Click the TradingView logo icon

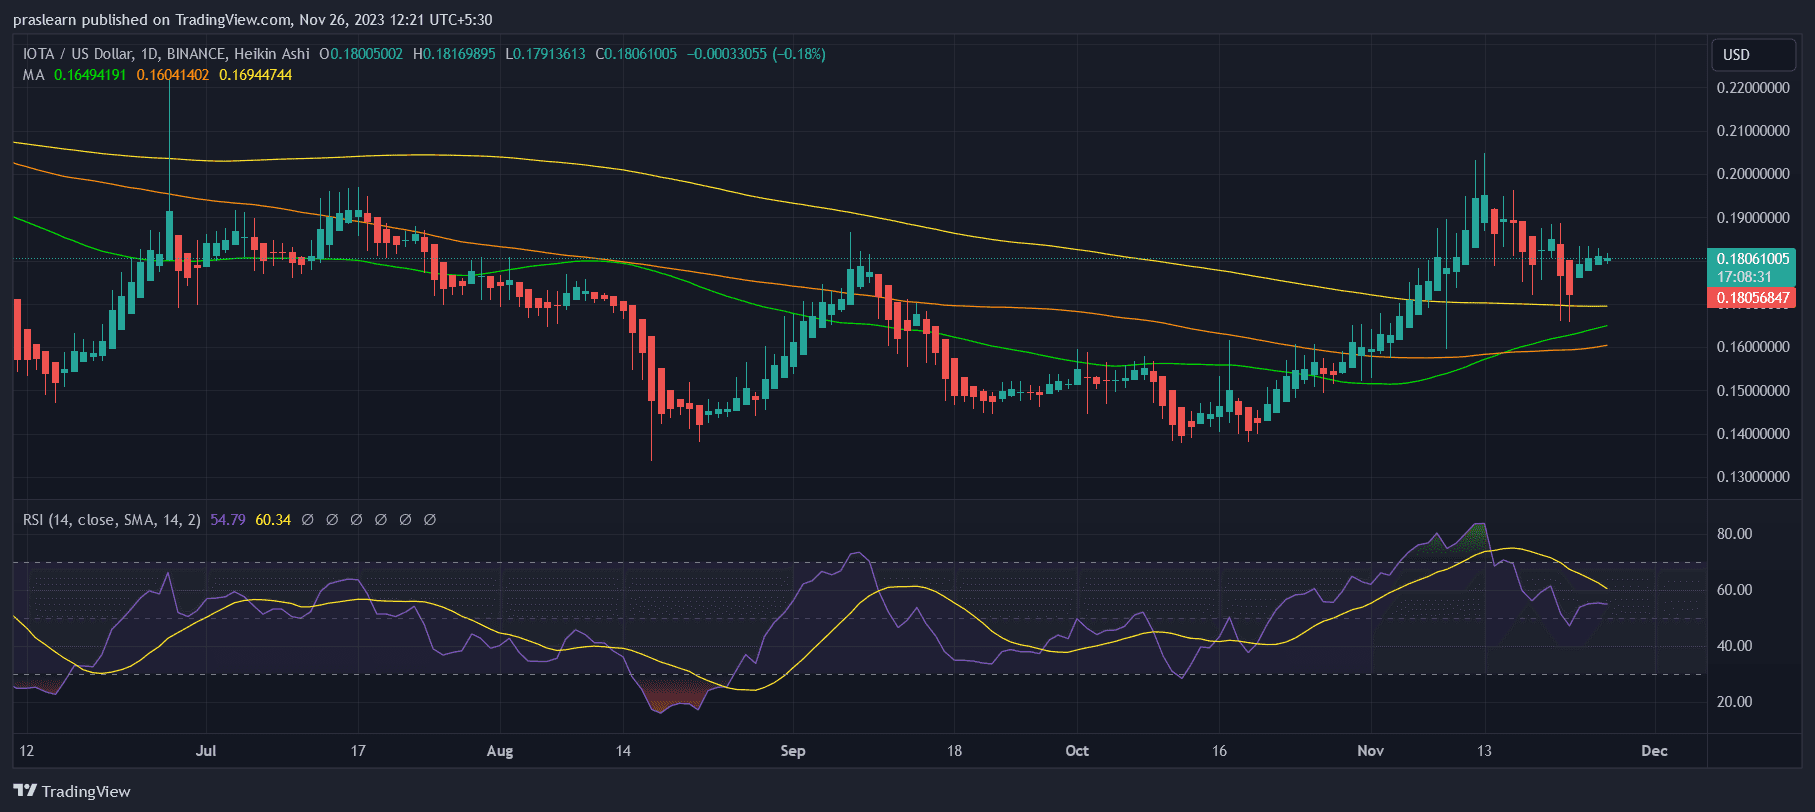click(x=26, y=791)
